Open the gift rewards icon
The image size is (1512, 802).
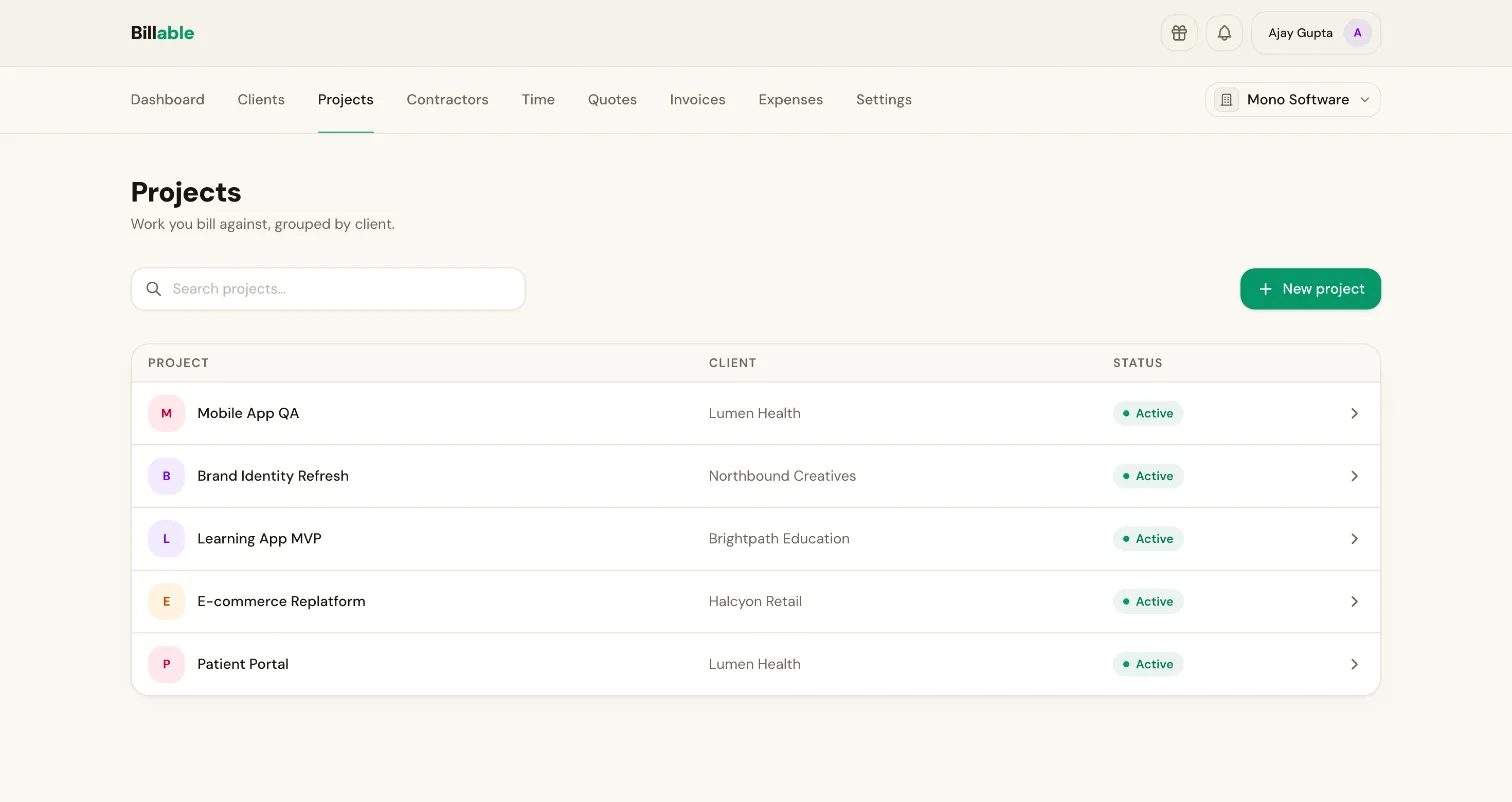[x=1179, y=33]
